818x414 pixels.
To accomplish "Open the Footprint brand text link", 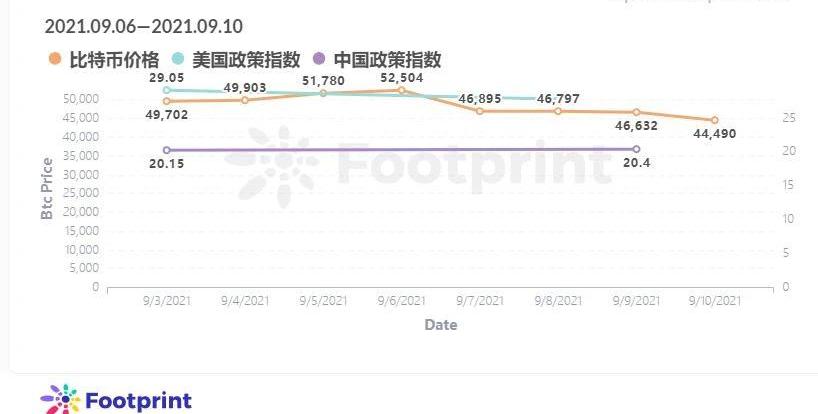I will click(138, 401).
